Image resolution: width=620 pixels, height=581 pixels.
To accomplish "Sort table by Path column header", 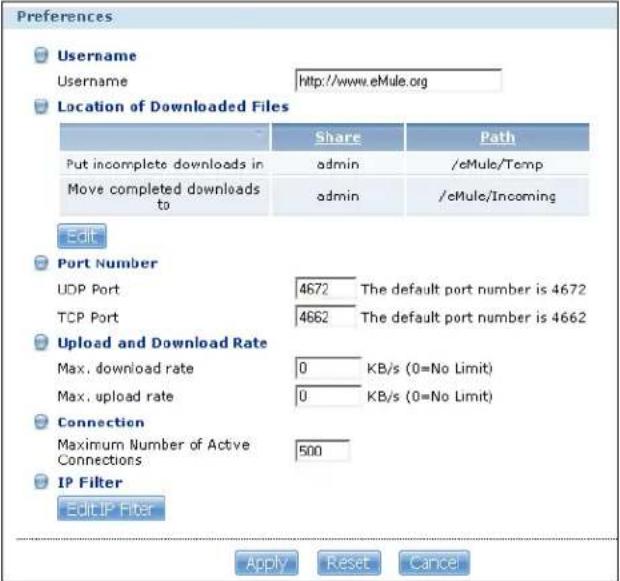I will pyautogui.click(x=497, y=137).
